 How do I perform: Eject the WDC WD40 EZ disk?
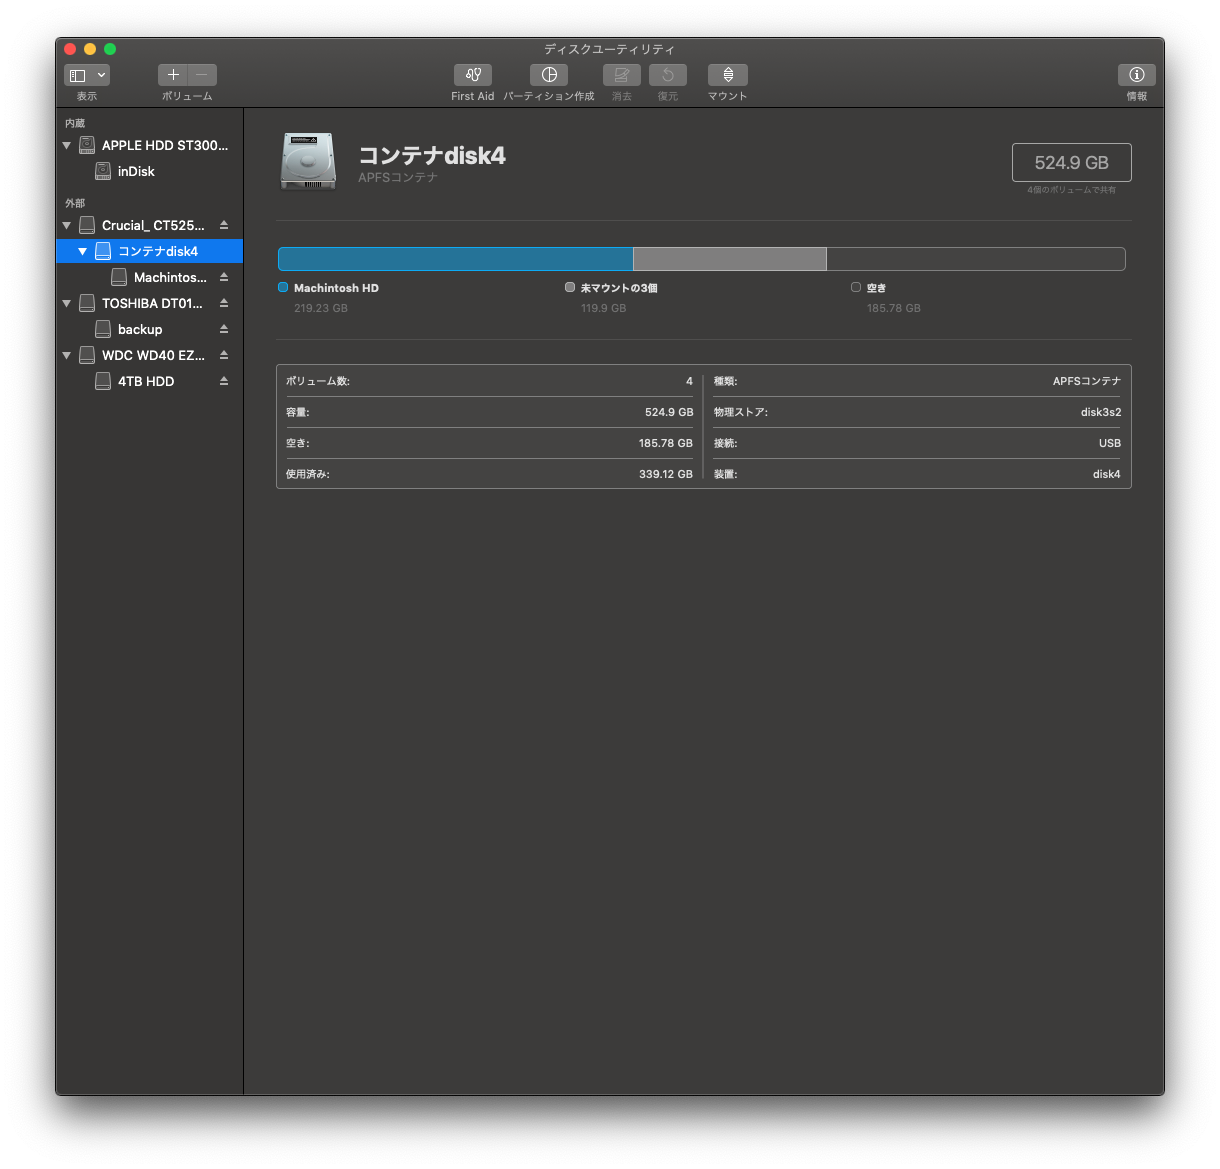(x=224, y=355)
